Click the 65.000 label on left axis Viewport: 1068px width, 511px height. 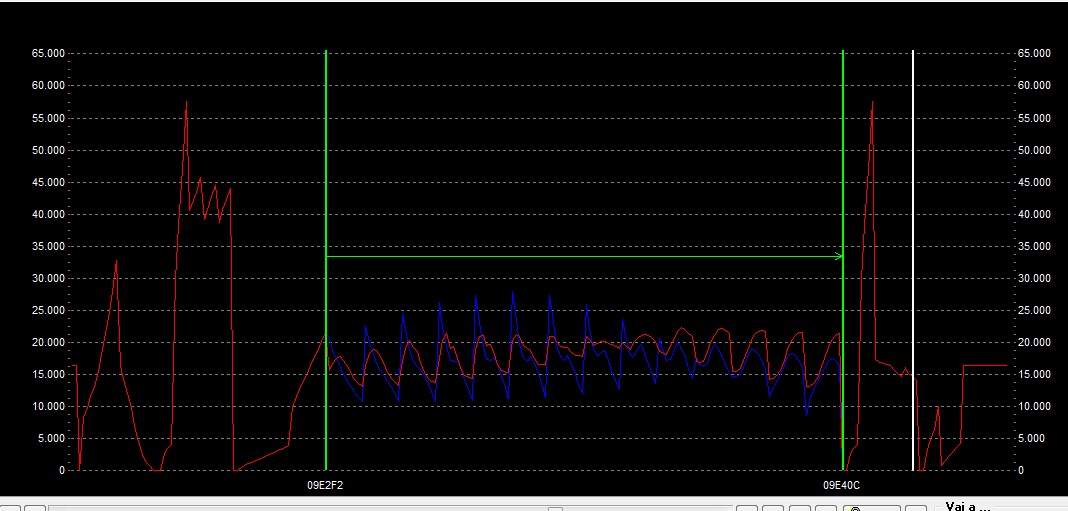48,54
